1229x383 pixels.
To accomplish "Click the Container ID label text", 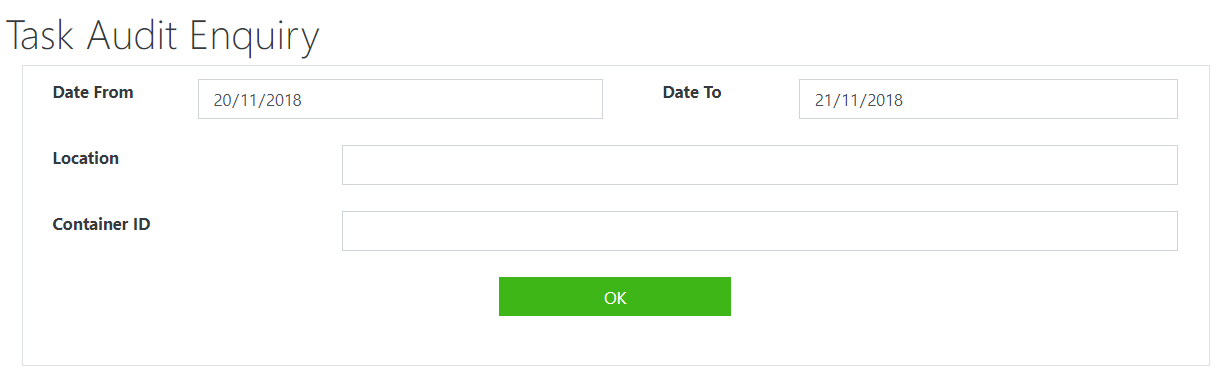I will pos(102,224).
